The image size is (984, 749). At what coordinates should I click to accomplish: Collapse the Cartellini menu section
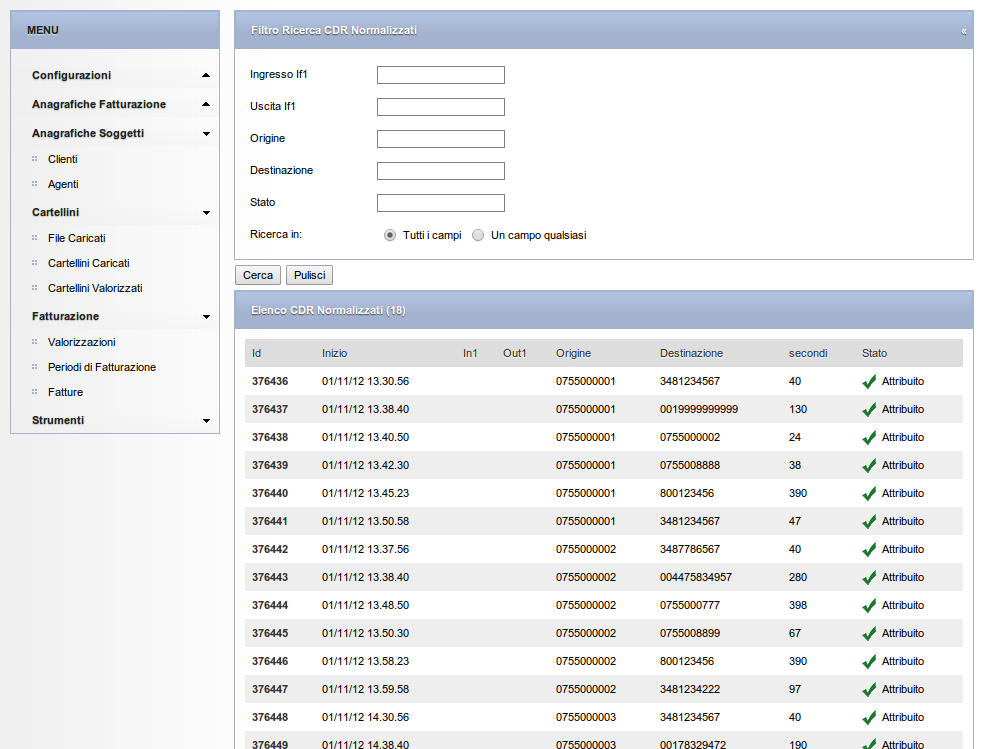click(206, 213)
